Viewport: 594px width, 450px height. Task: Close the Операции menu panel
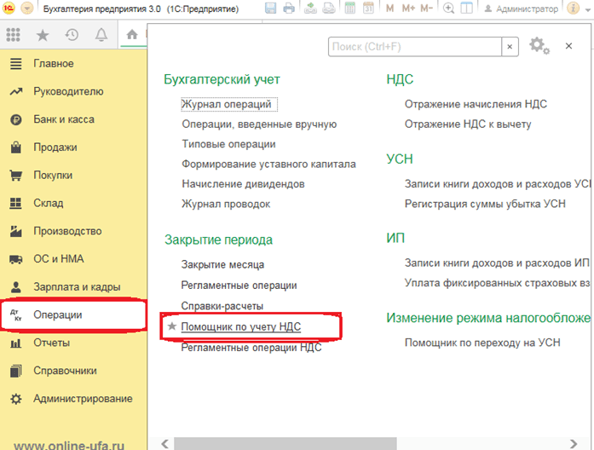tap(569, 46)
